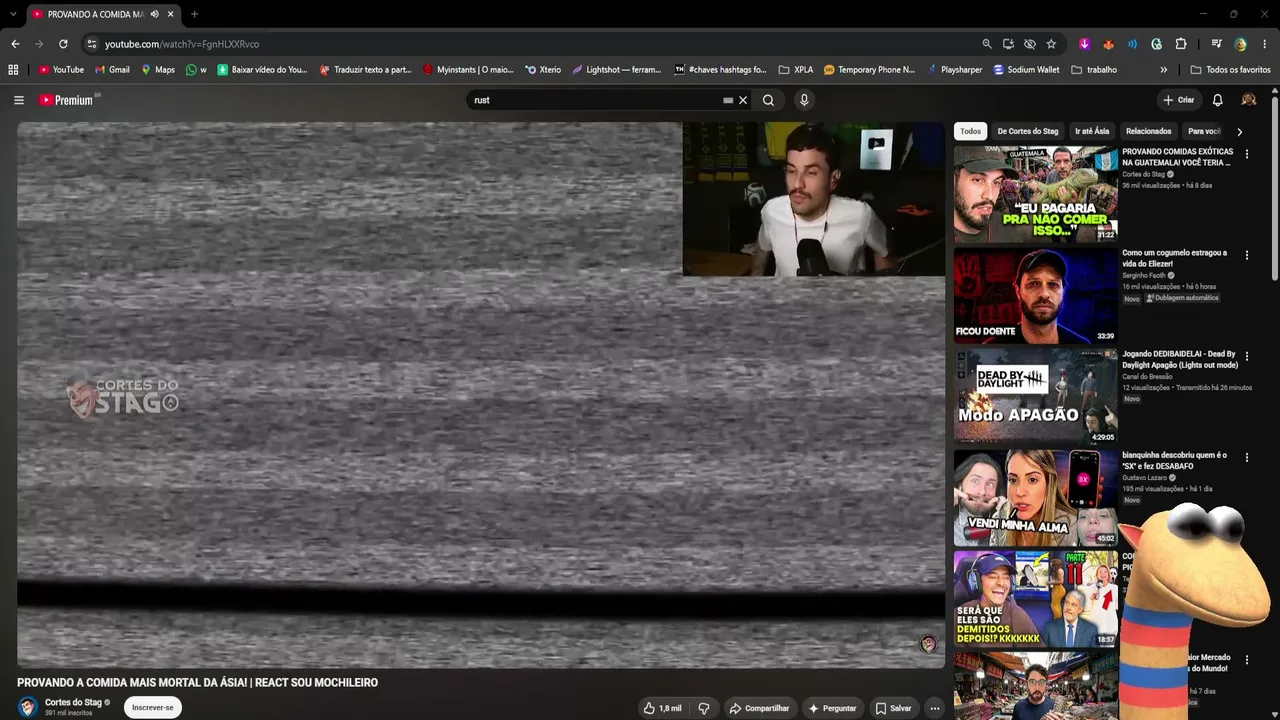Click in the YouTube search field

click(x=597, y=100)
